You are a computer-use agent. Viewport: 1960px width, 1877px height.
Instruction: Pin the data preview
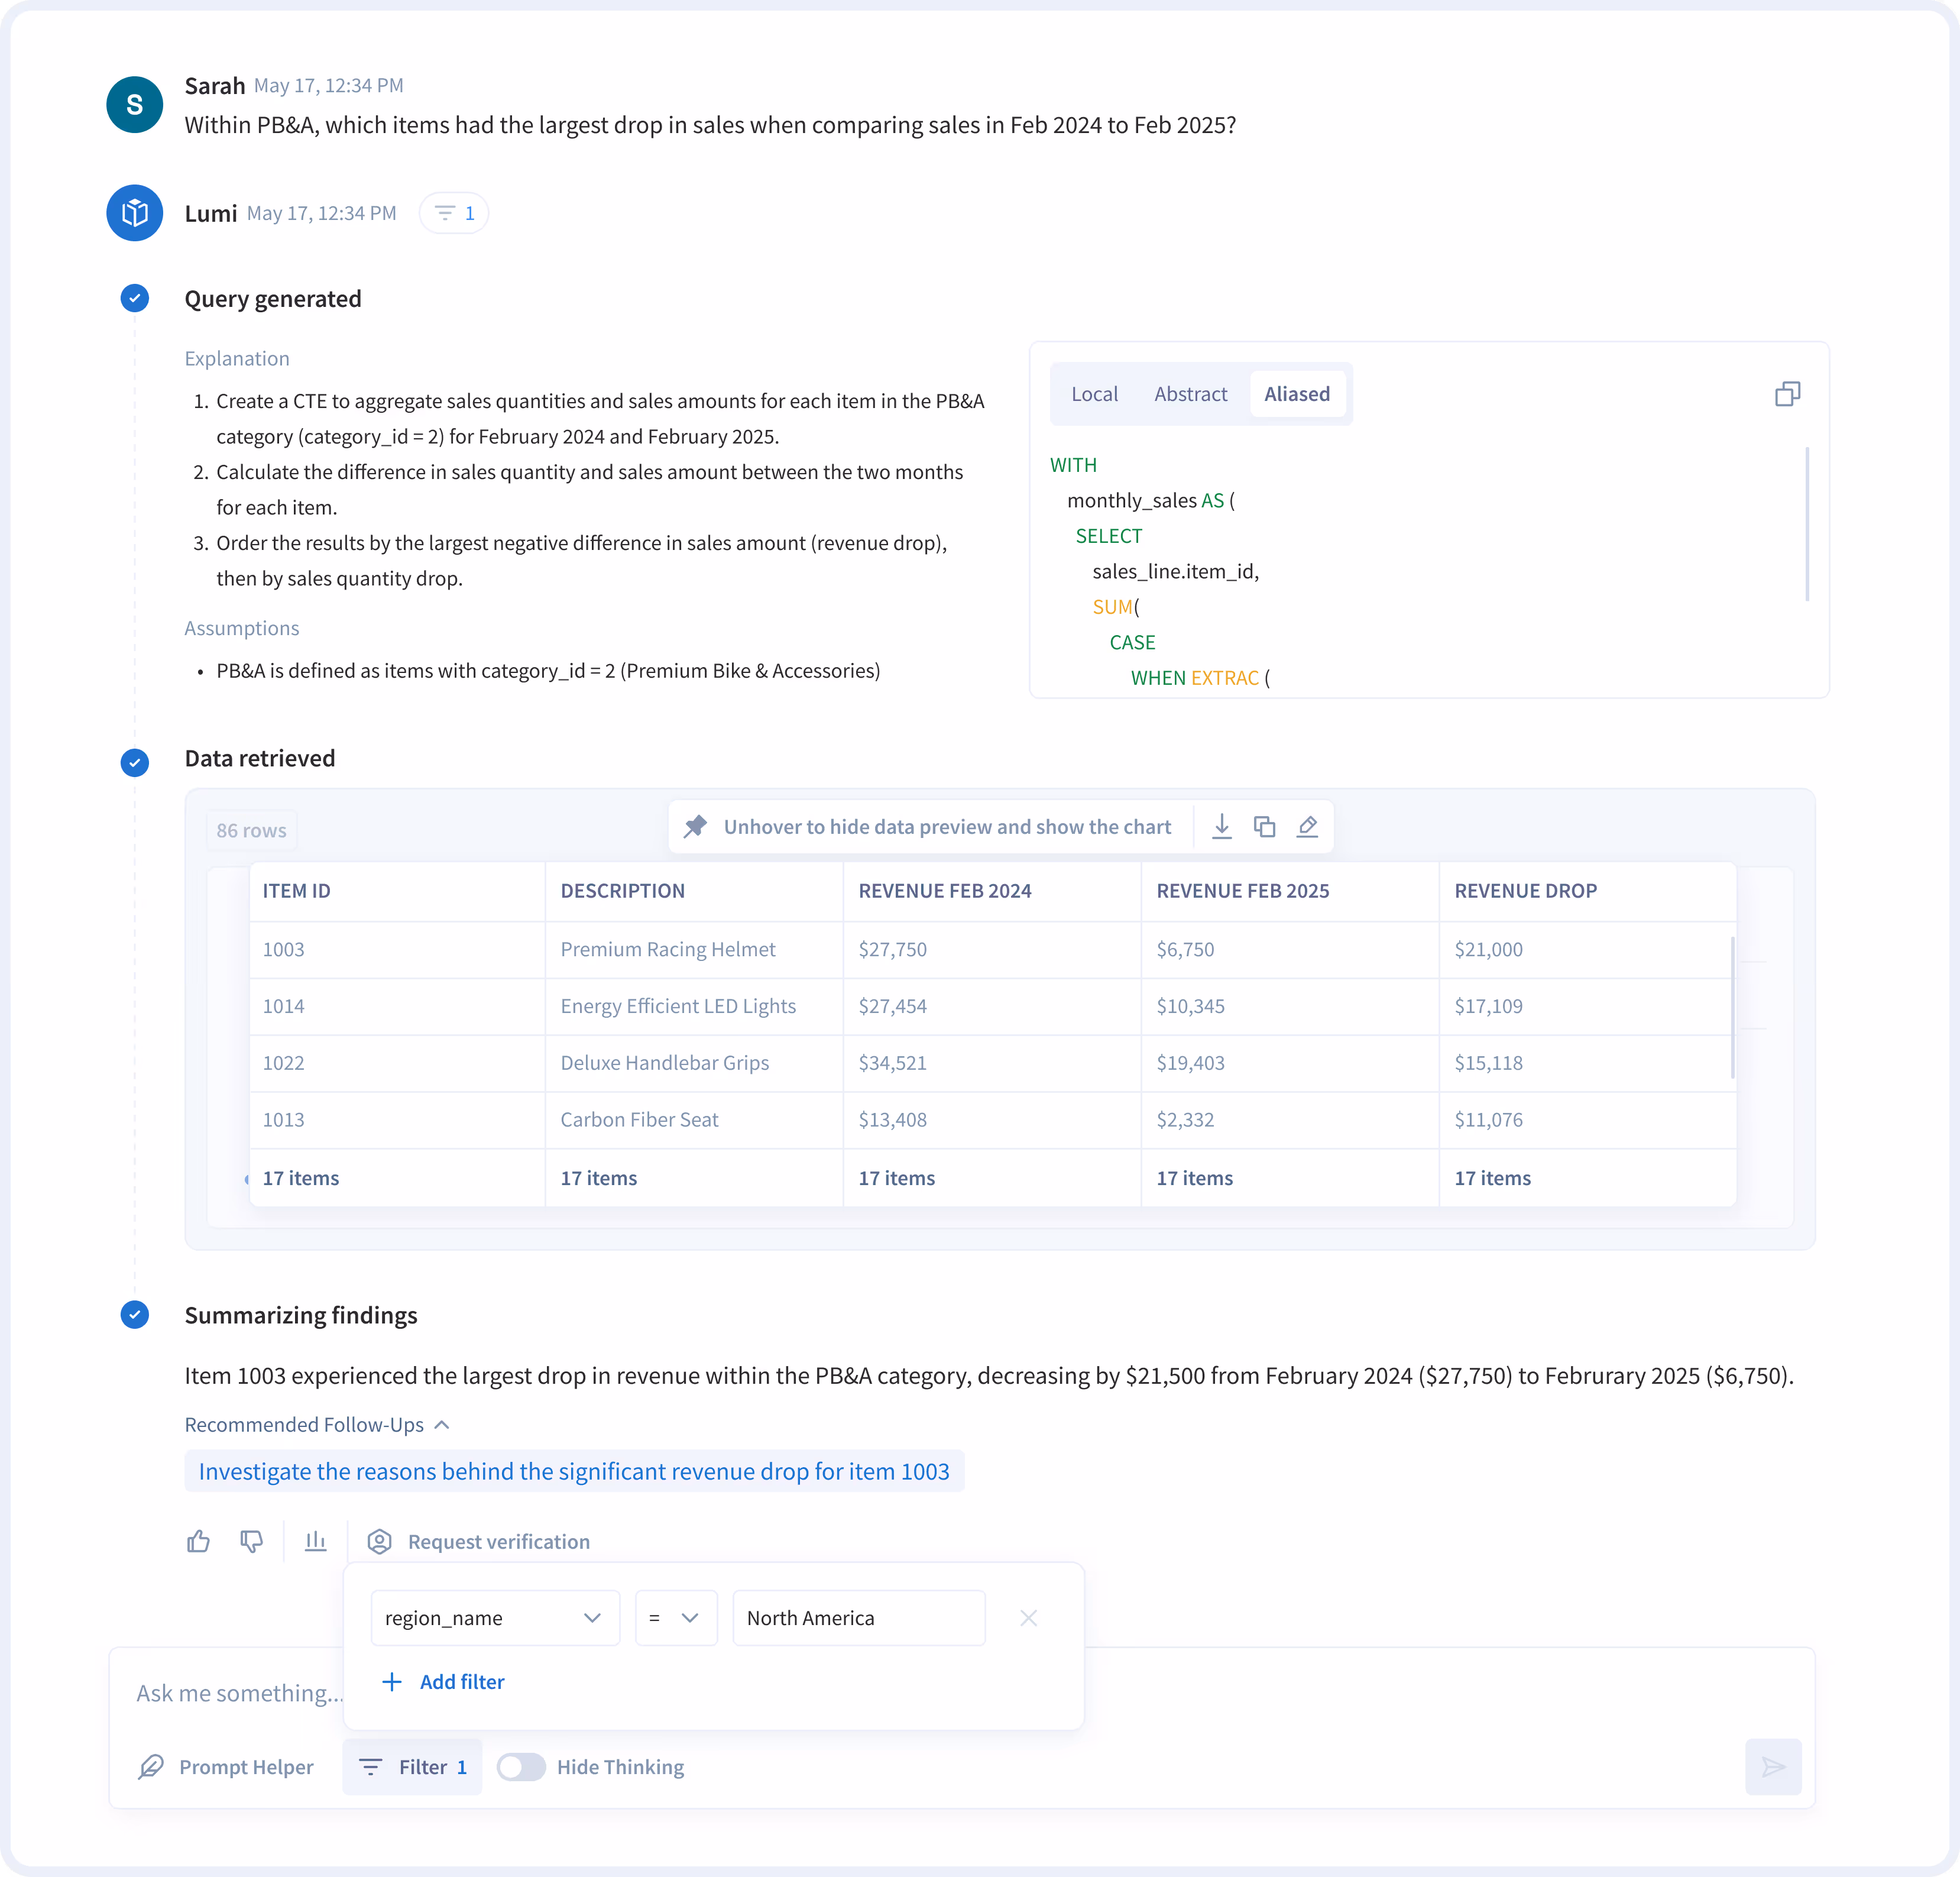(695, 827)
